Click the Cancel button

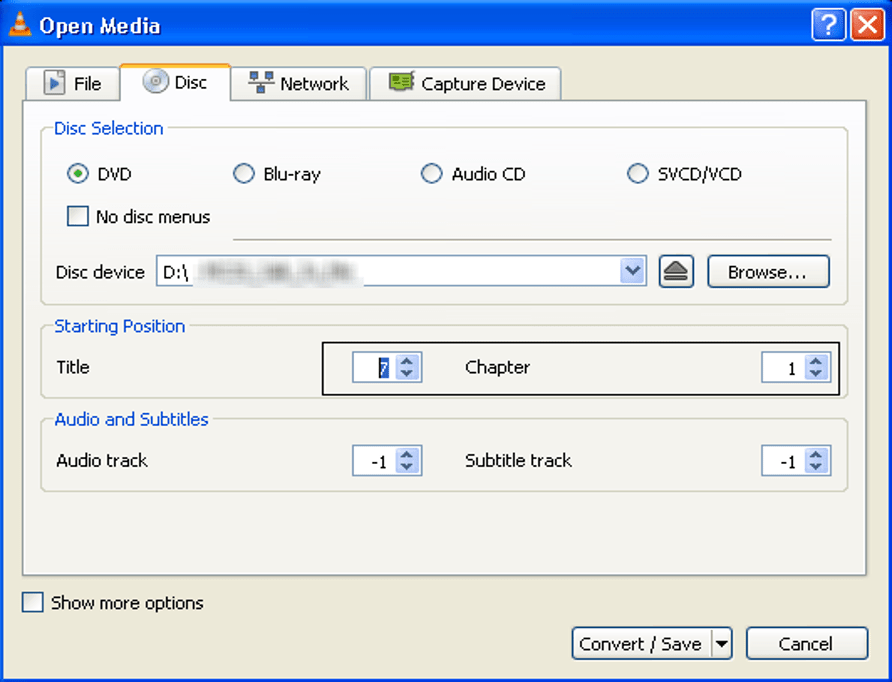click(806, 644)
